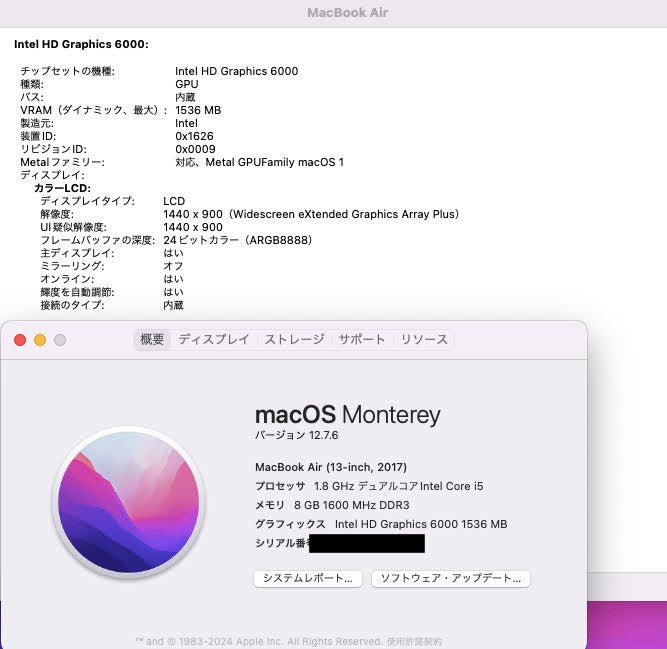Click the バージョン 12.7.6 version text
This screenshot has height=649, width=667.
point(295,435)
